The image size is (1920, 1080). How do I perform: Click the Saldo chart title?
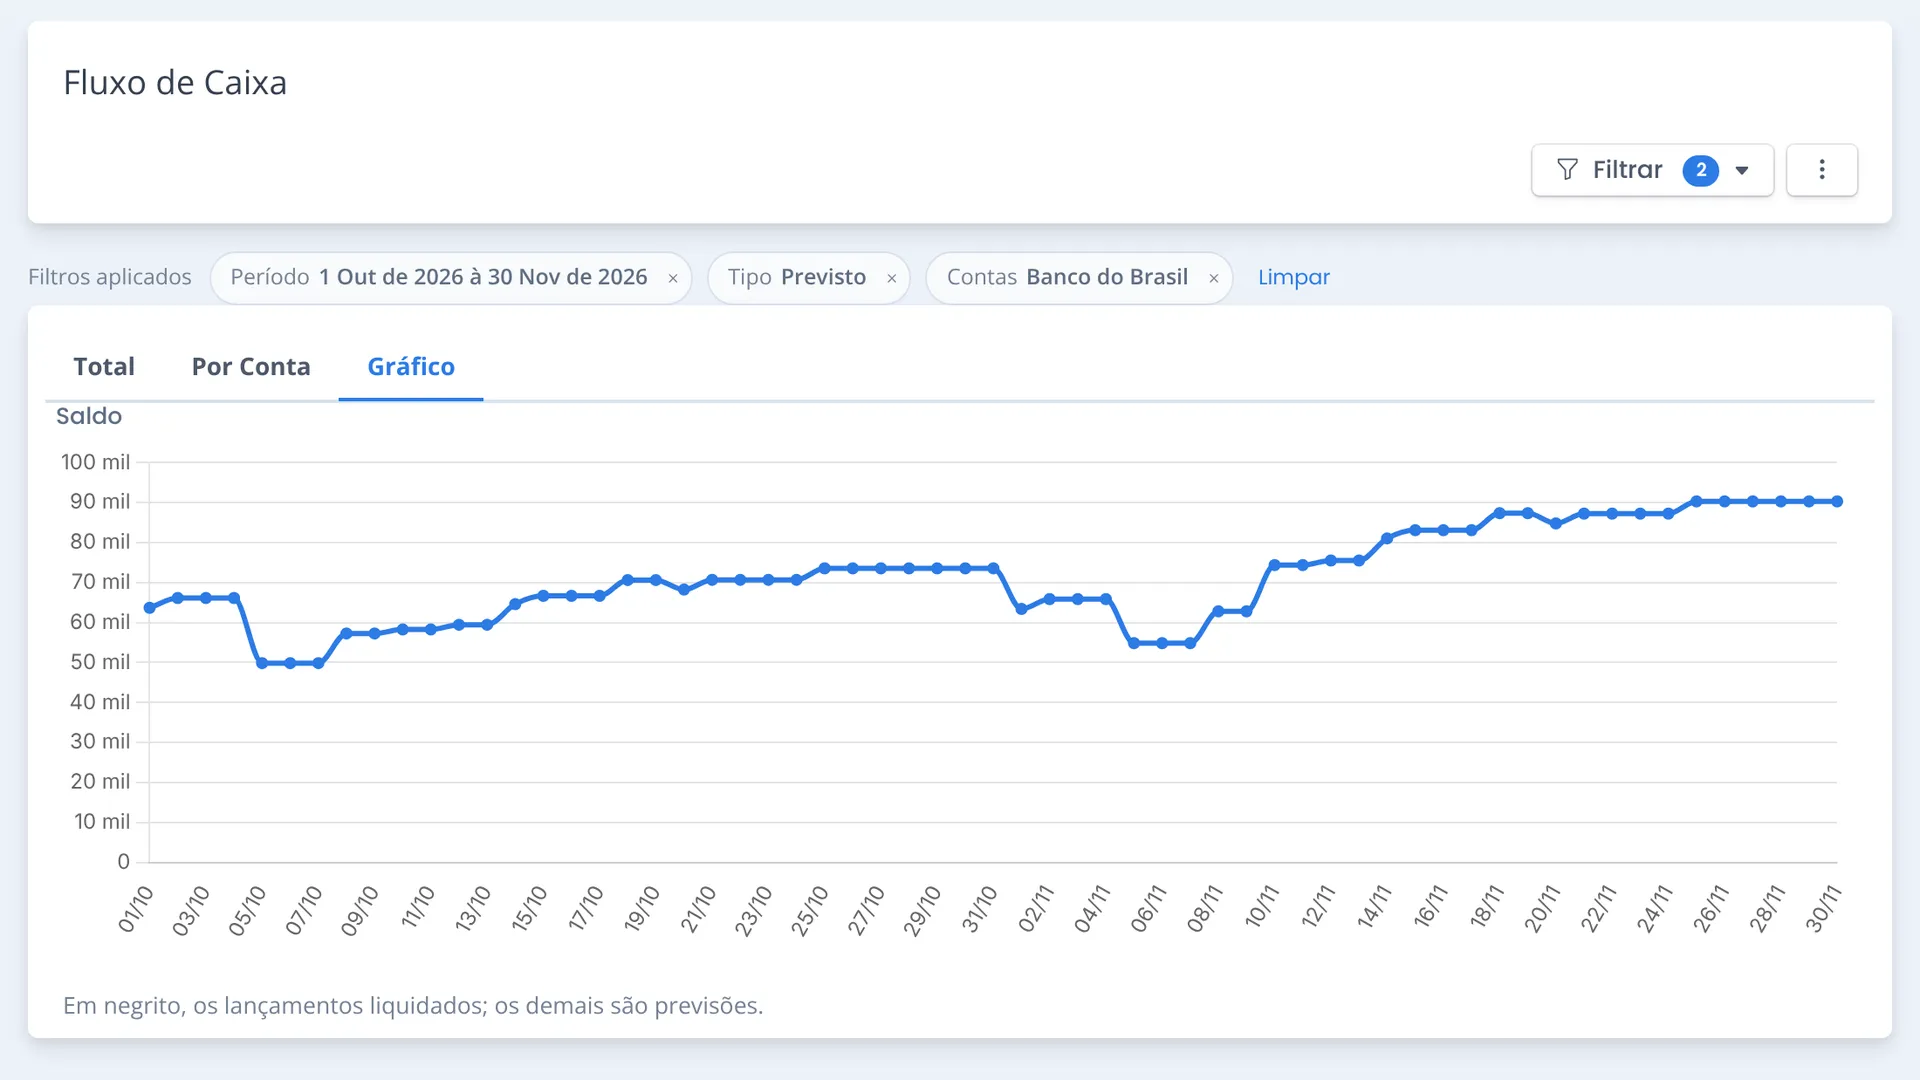(x=89, y=416)
